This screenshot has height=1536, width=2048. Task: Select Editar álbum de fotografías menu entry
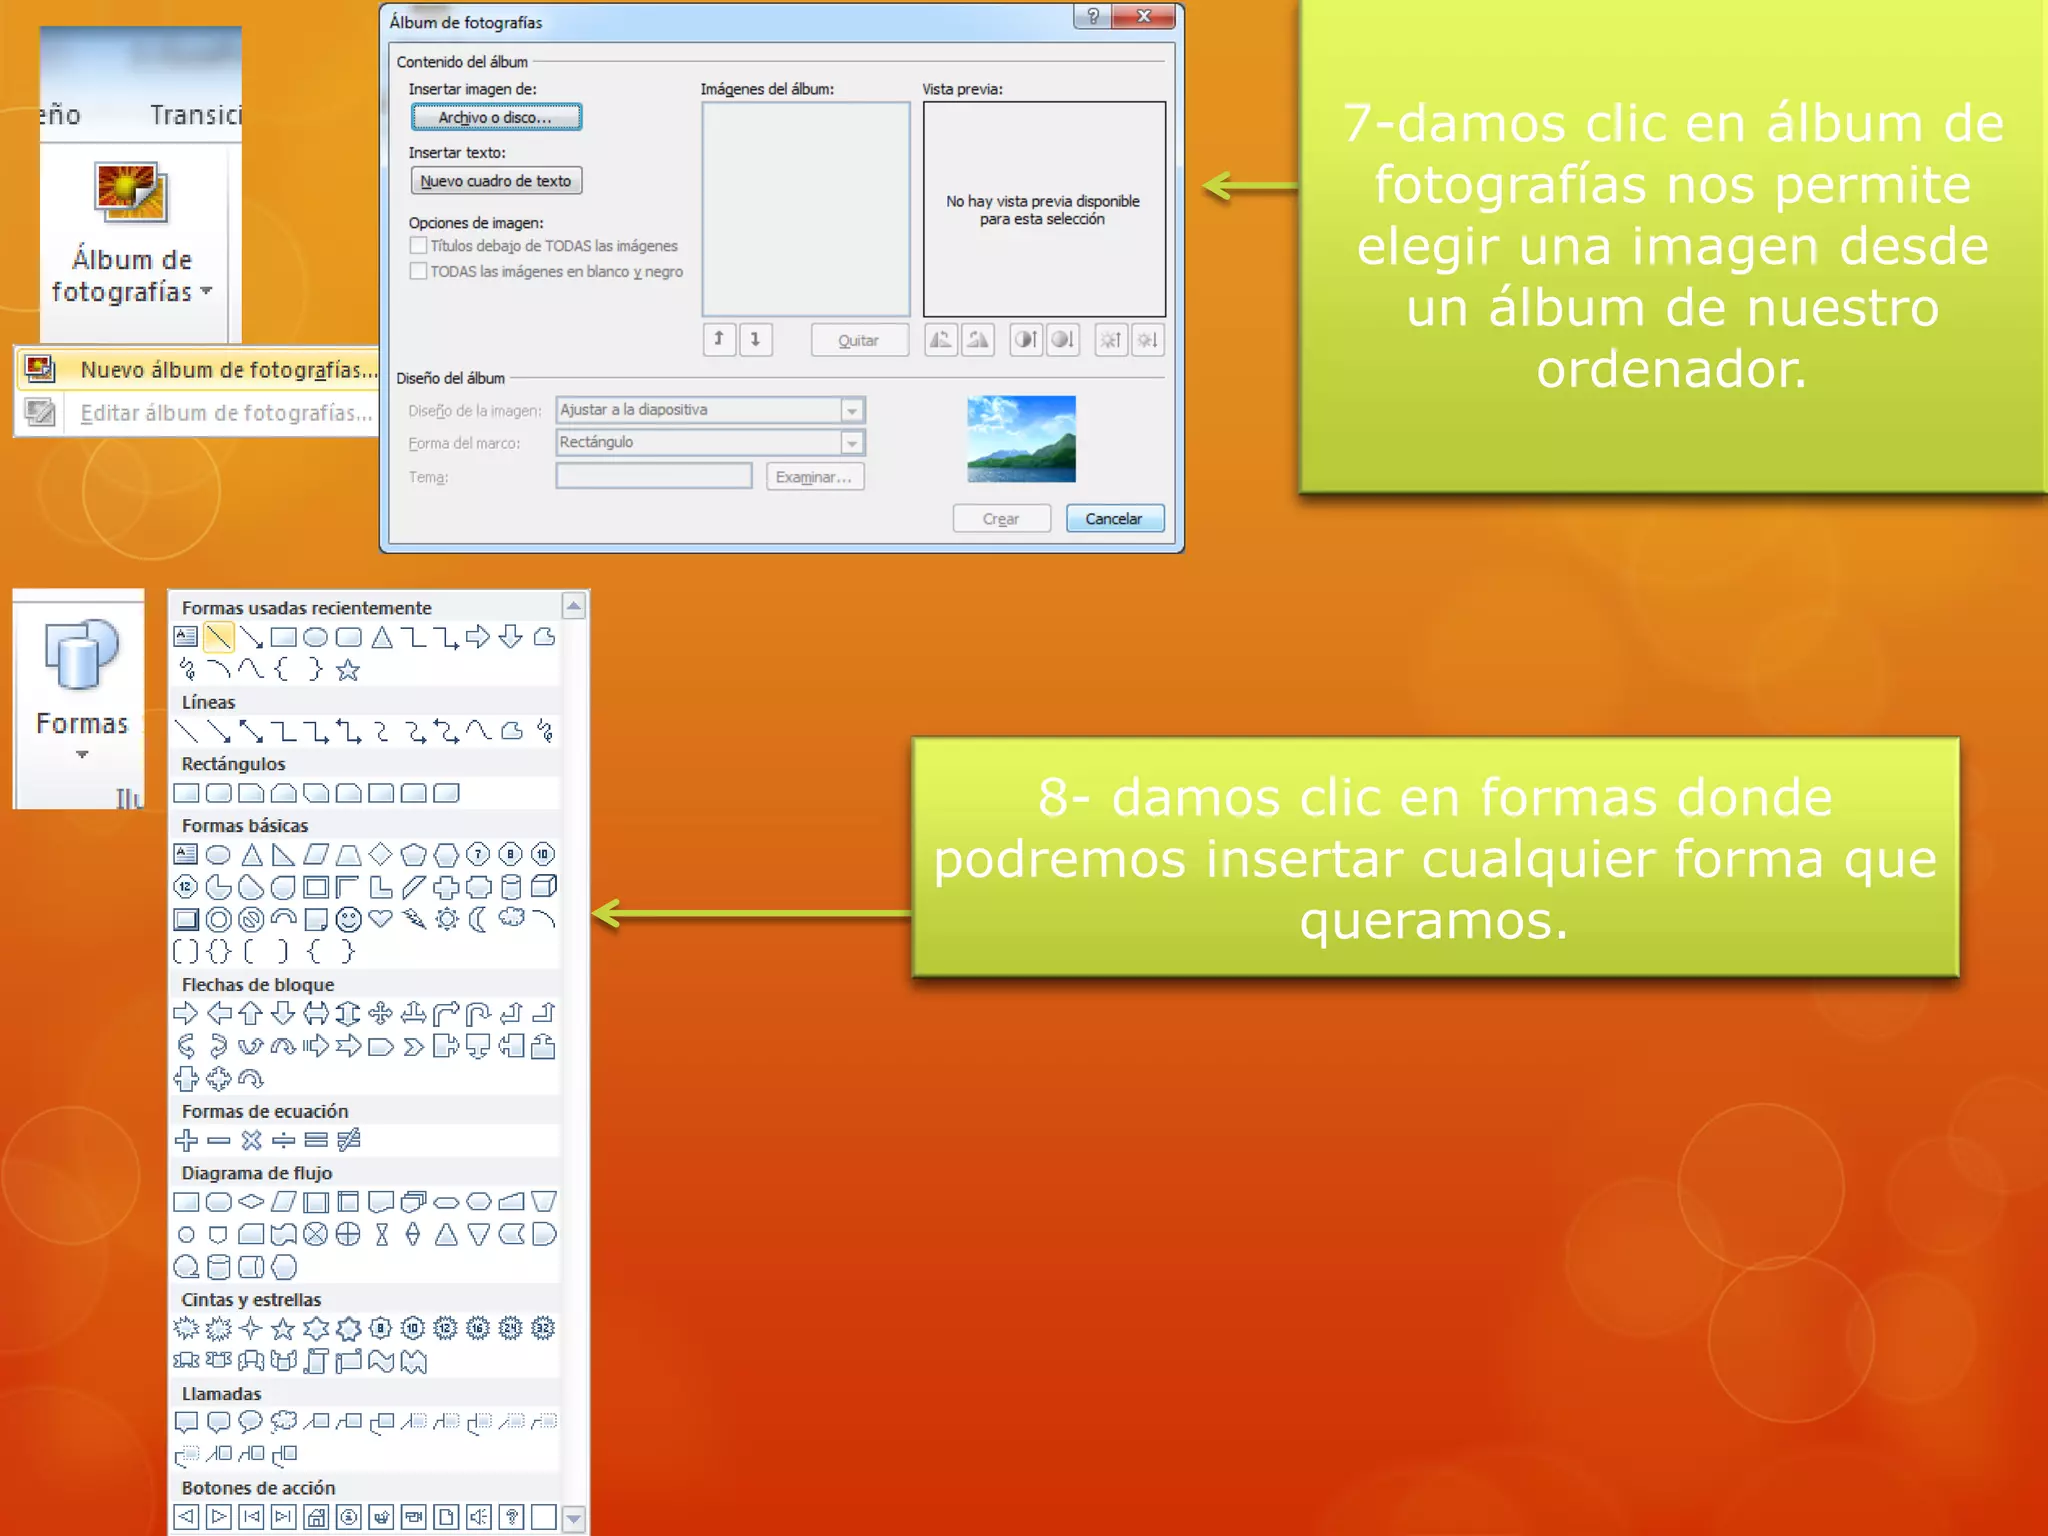226,413
